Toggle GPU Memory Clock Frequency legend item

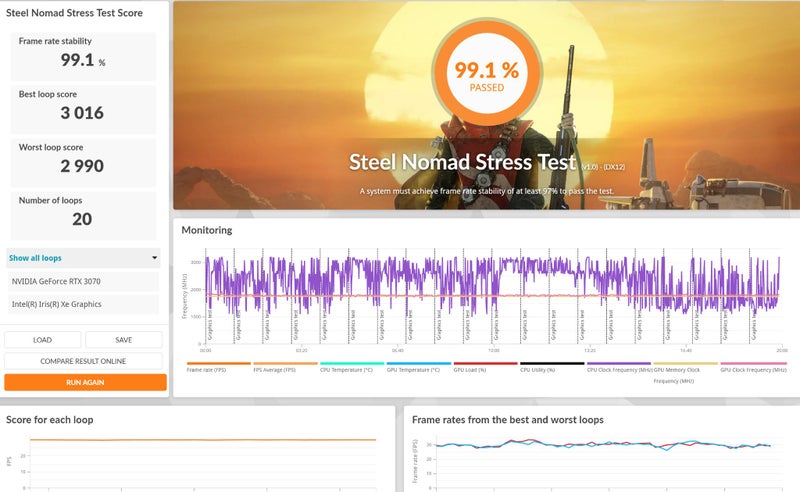(x=684, y=370)
